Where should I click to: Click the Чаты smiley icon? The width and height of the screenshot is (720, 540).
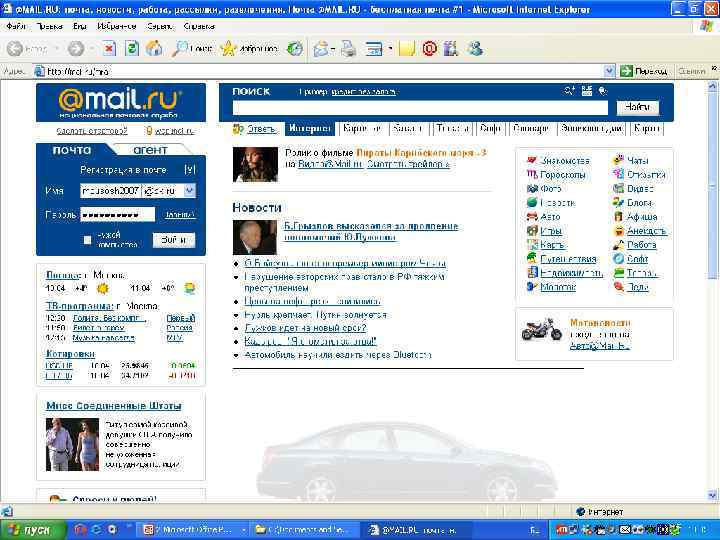point(619,160)
